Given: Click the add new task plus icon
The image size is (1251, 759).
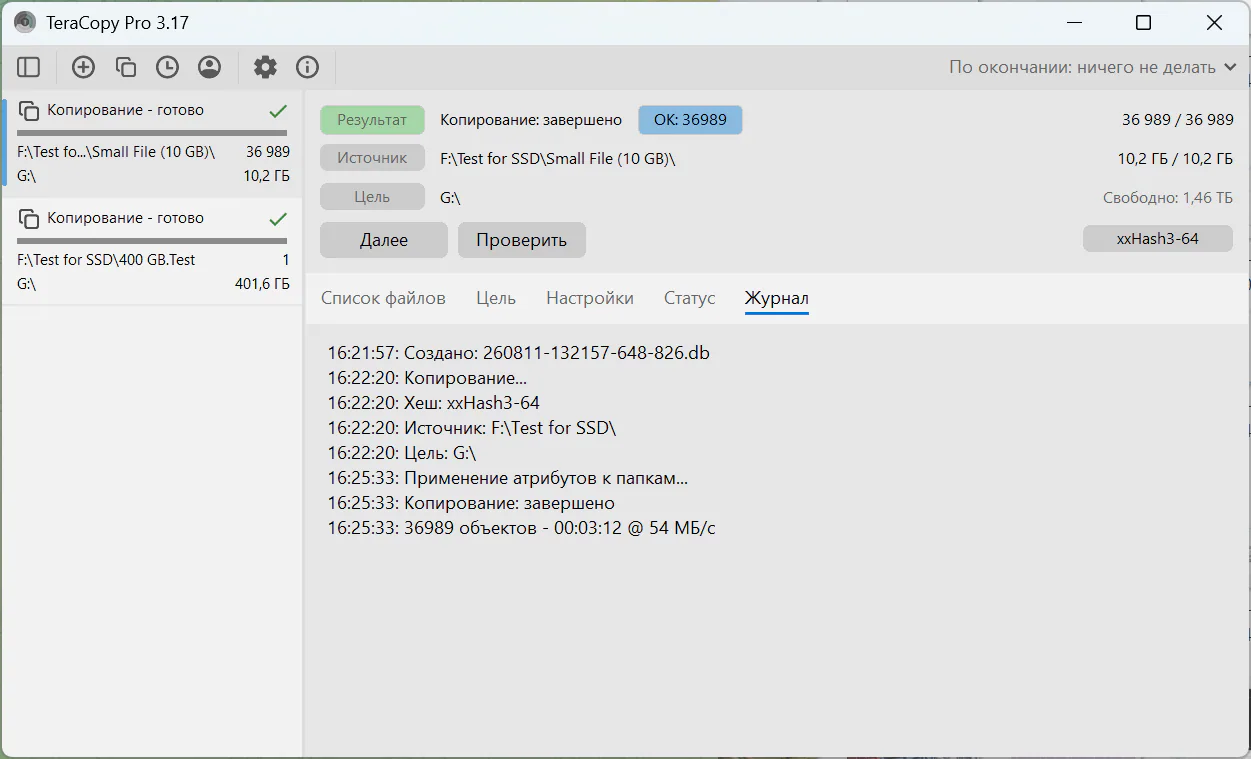Looking at the screenshot, I should [x=83, y=67].
